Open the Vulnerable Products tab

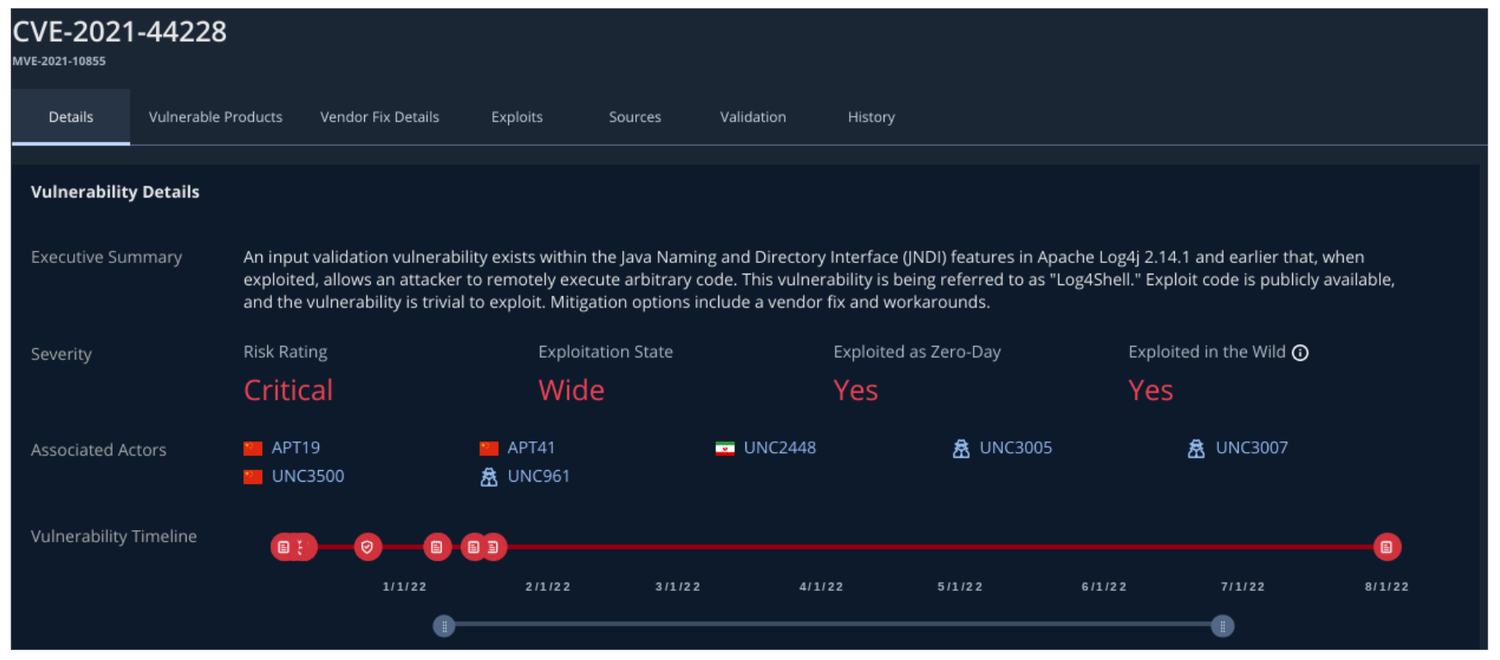click(x=215, y=117)
